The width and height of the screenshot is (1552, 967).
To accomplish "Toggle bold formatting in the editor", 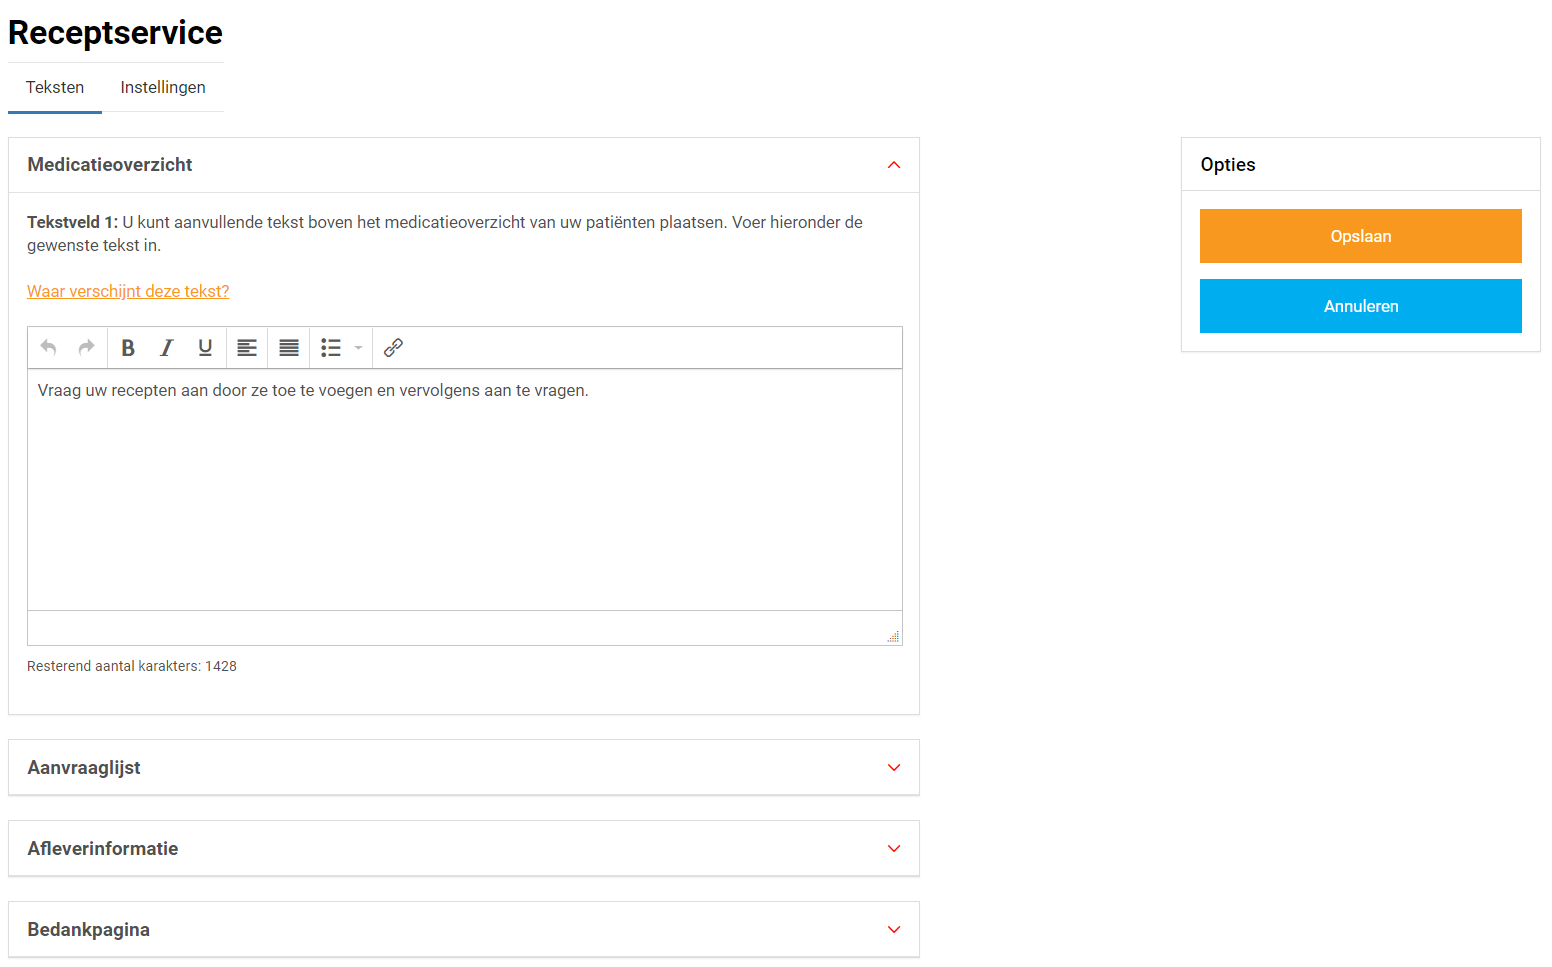I will (128, 348).
